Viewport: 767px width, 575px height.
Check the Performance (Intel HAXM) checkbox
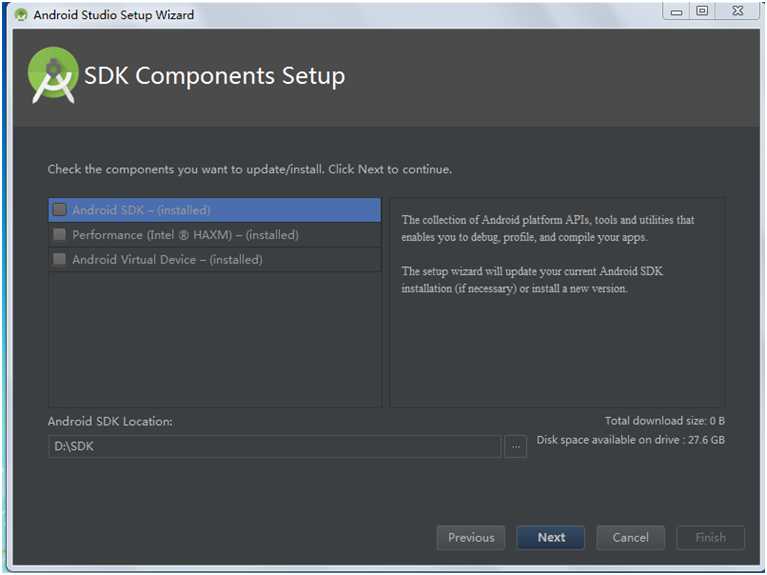[60, 234]
